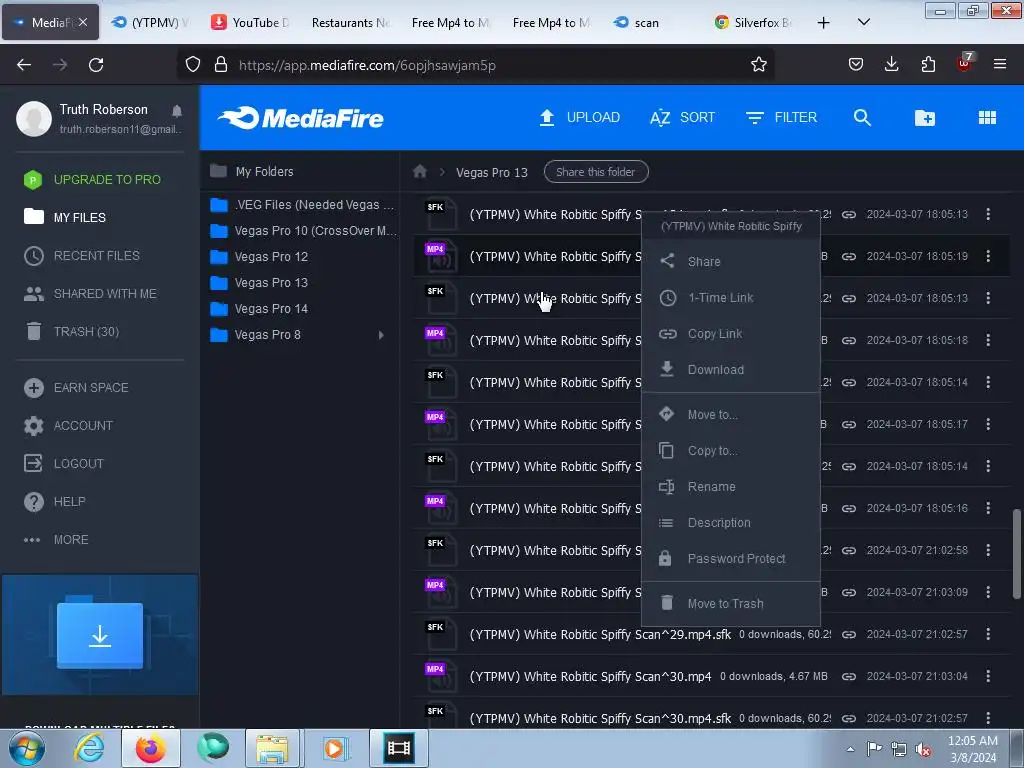Click the MediaFire logo
The height and width of the screenshot is (768, 1024).
(x=300, y=118)
